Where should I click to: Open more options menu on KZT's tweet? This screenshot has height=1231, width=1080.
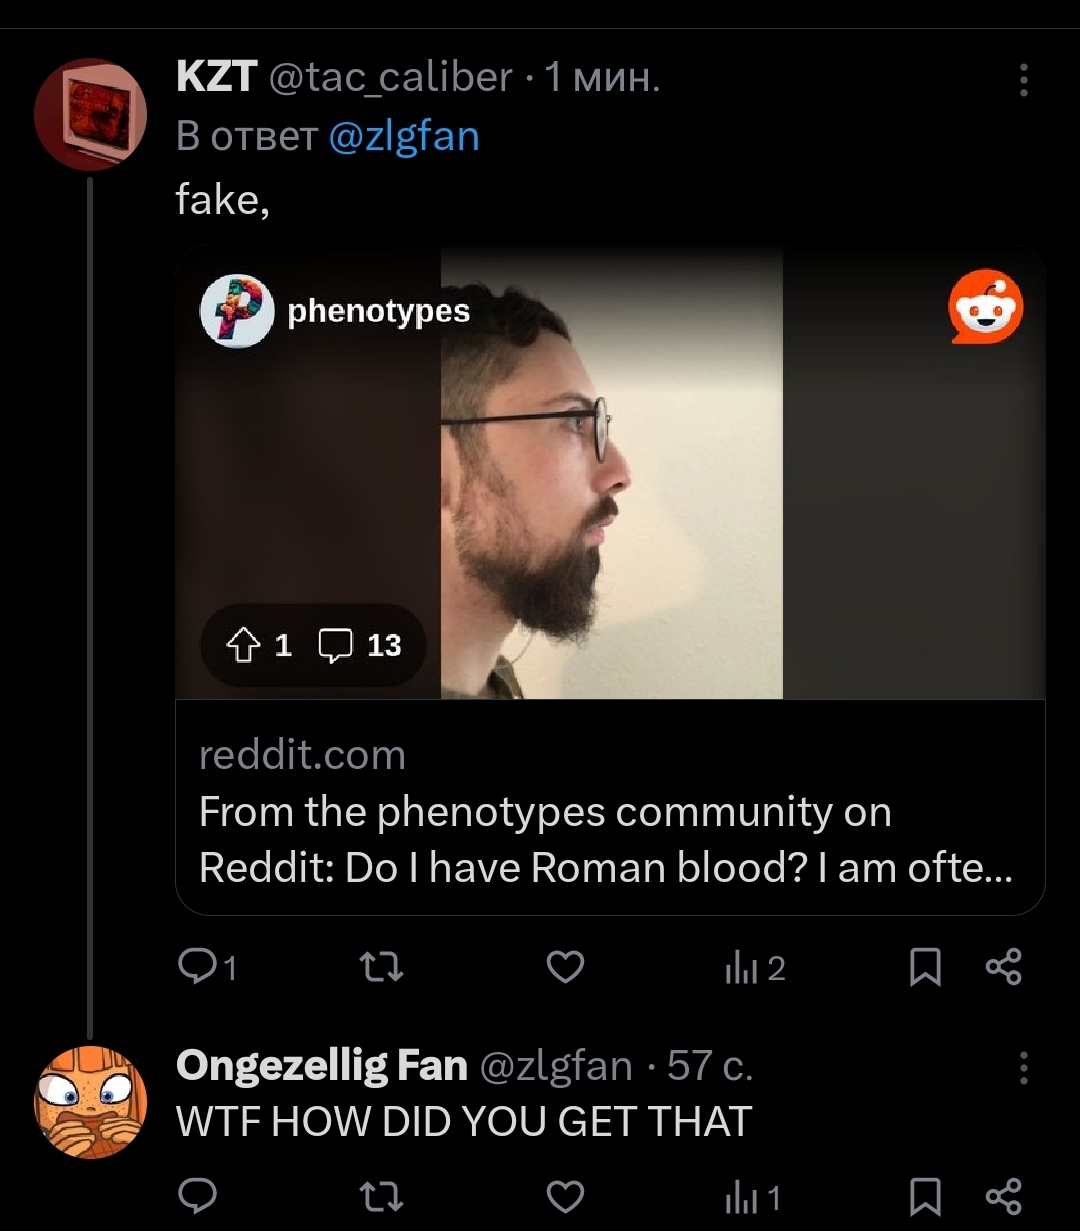tap(1023, 80)
